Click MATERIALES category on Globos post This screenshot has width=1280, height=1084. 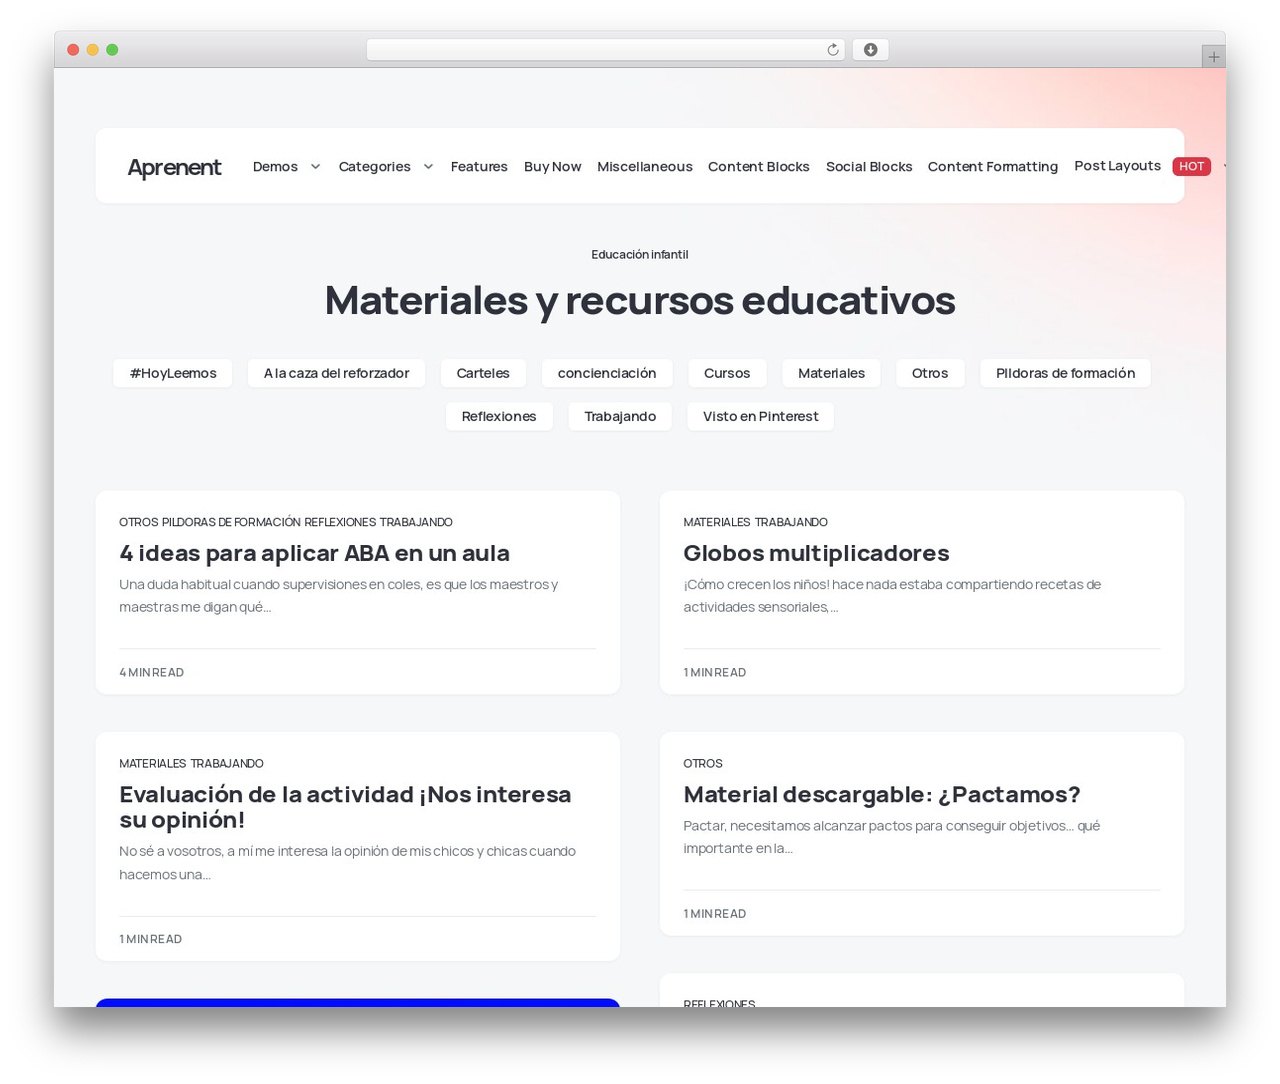(x=717, y=522)
